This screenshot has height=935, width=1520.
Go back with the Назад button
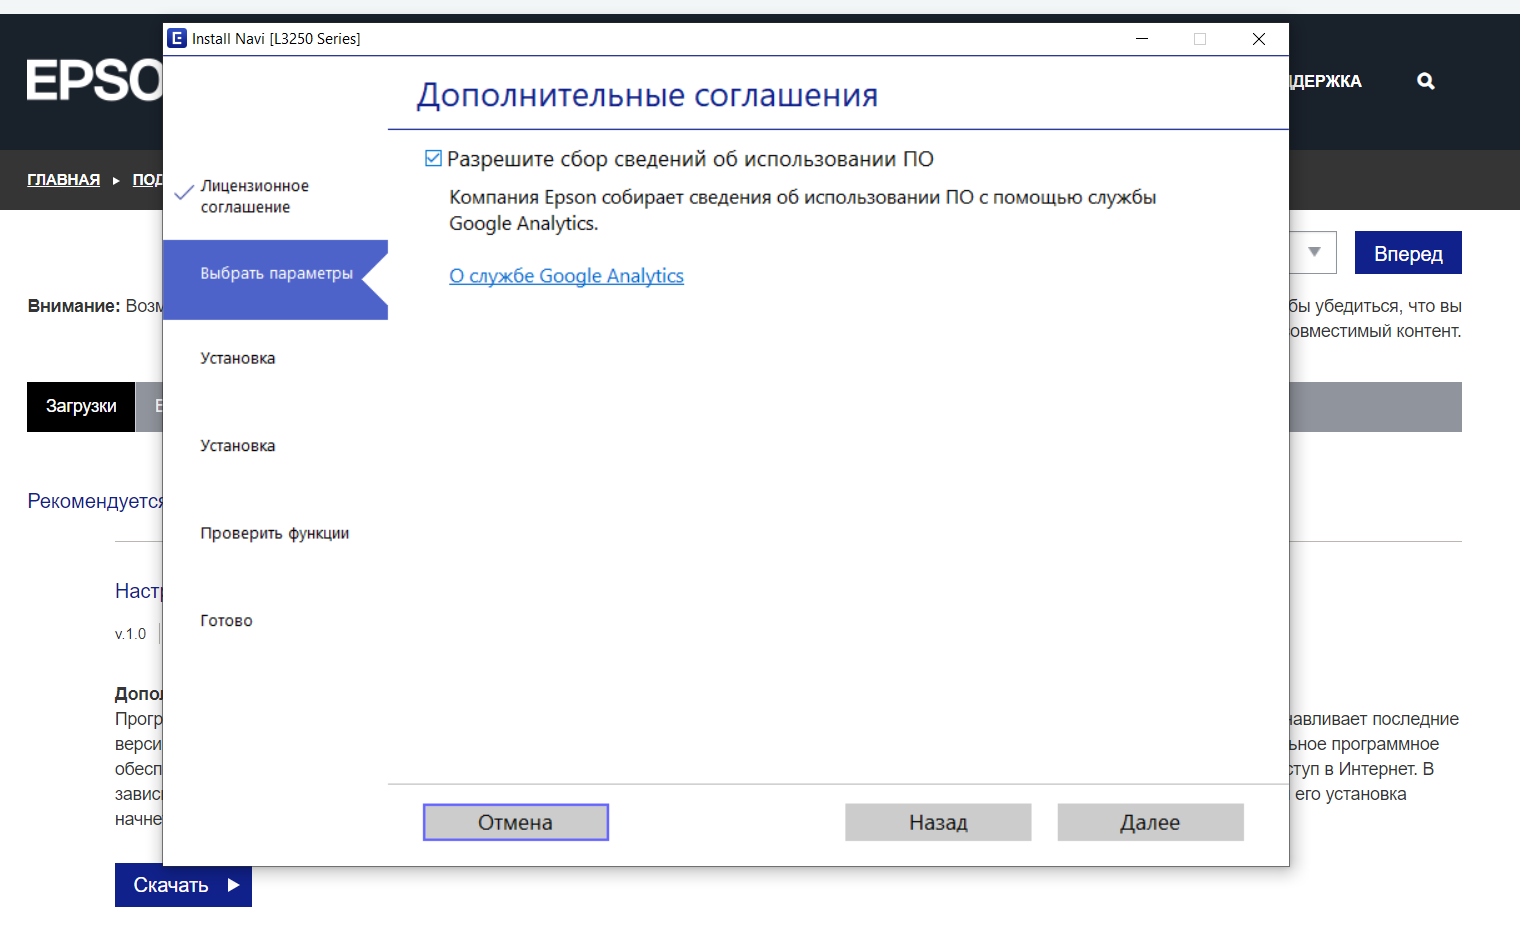[x=938, y=822]
